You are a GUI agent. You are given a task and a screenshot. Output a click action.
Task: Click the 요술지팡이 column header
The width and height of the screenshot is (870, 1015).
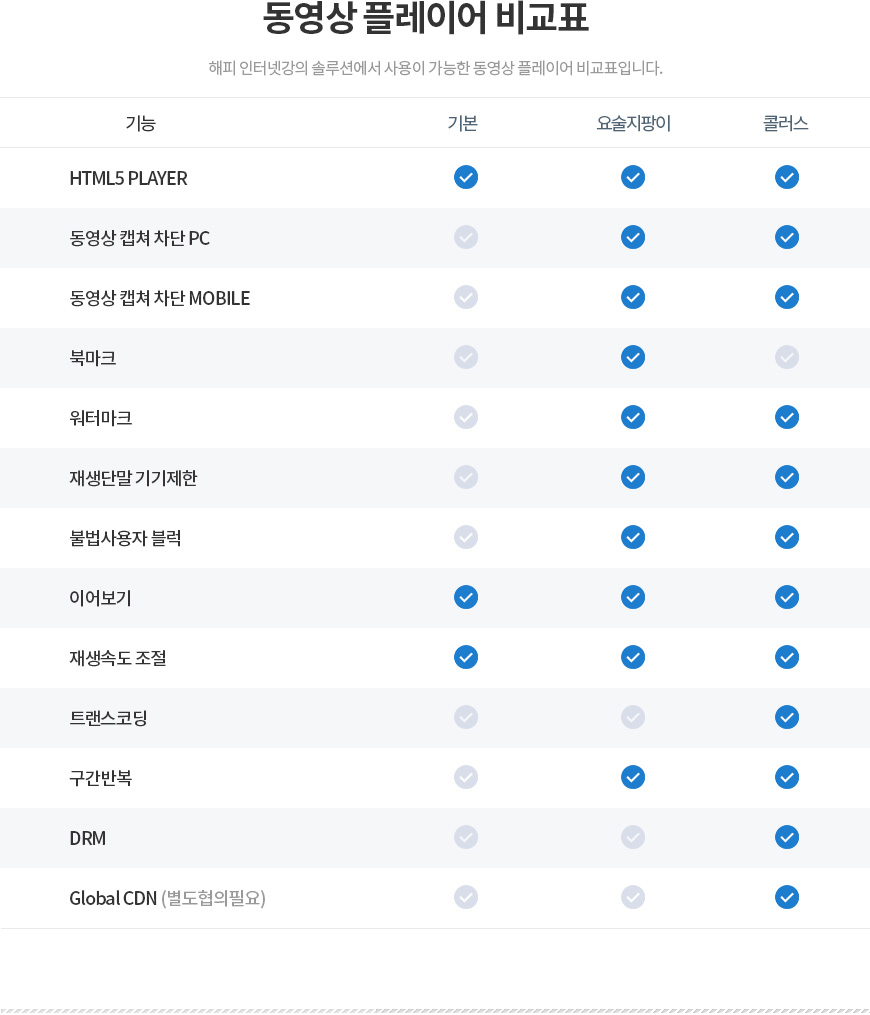pyautogui.click(x=634, y=123)
